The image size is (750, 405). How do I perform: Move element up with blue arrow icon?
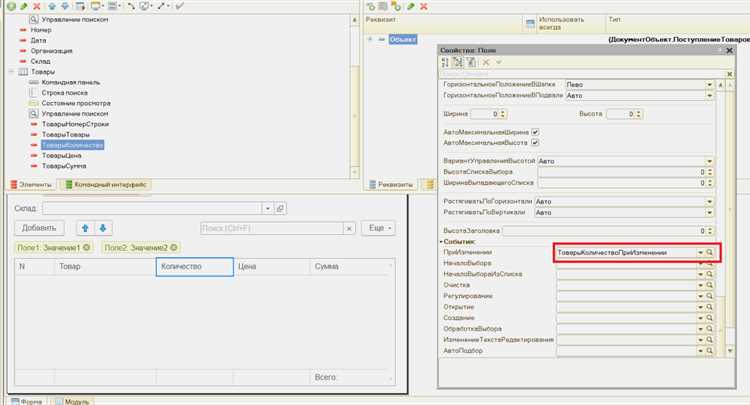pyautogui.click(x=52, y=6)
